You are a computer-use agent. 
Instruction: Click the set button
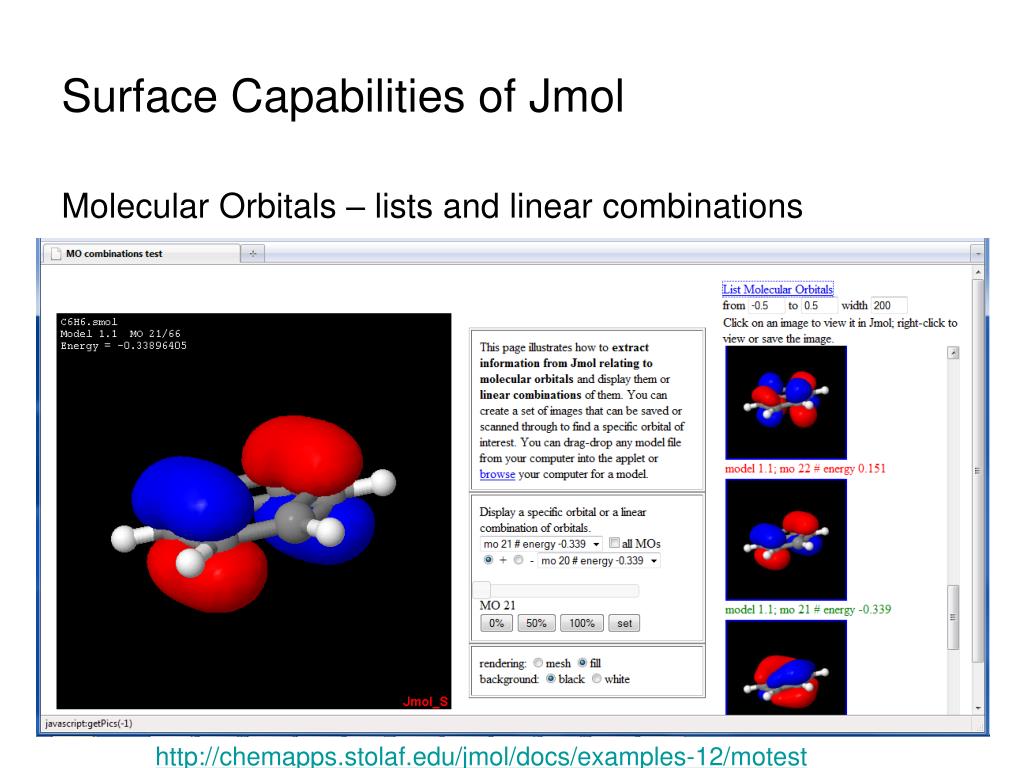624,623
